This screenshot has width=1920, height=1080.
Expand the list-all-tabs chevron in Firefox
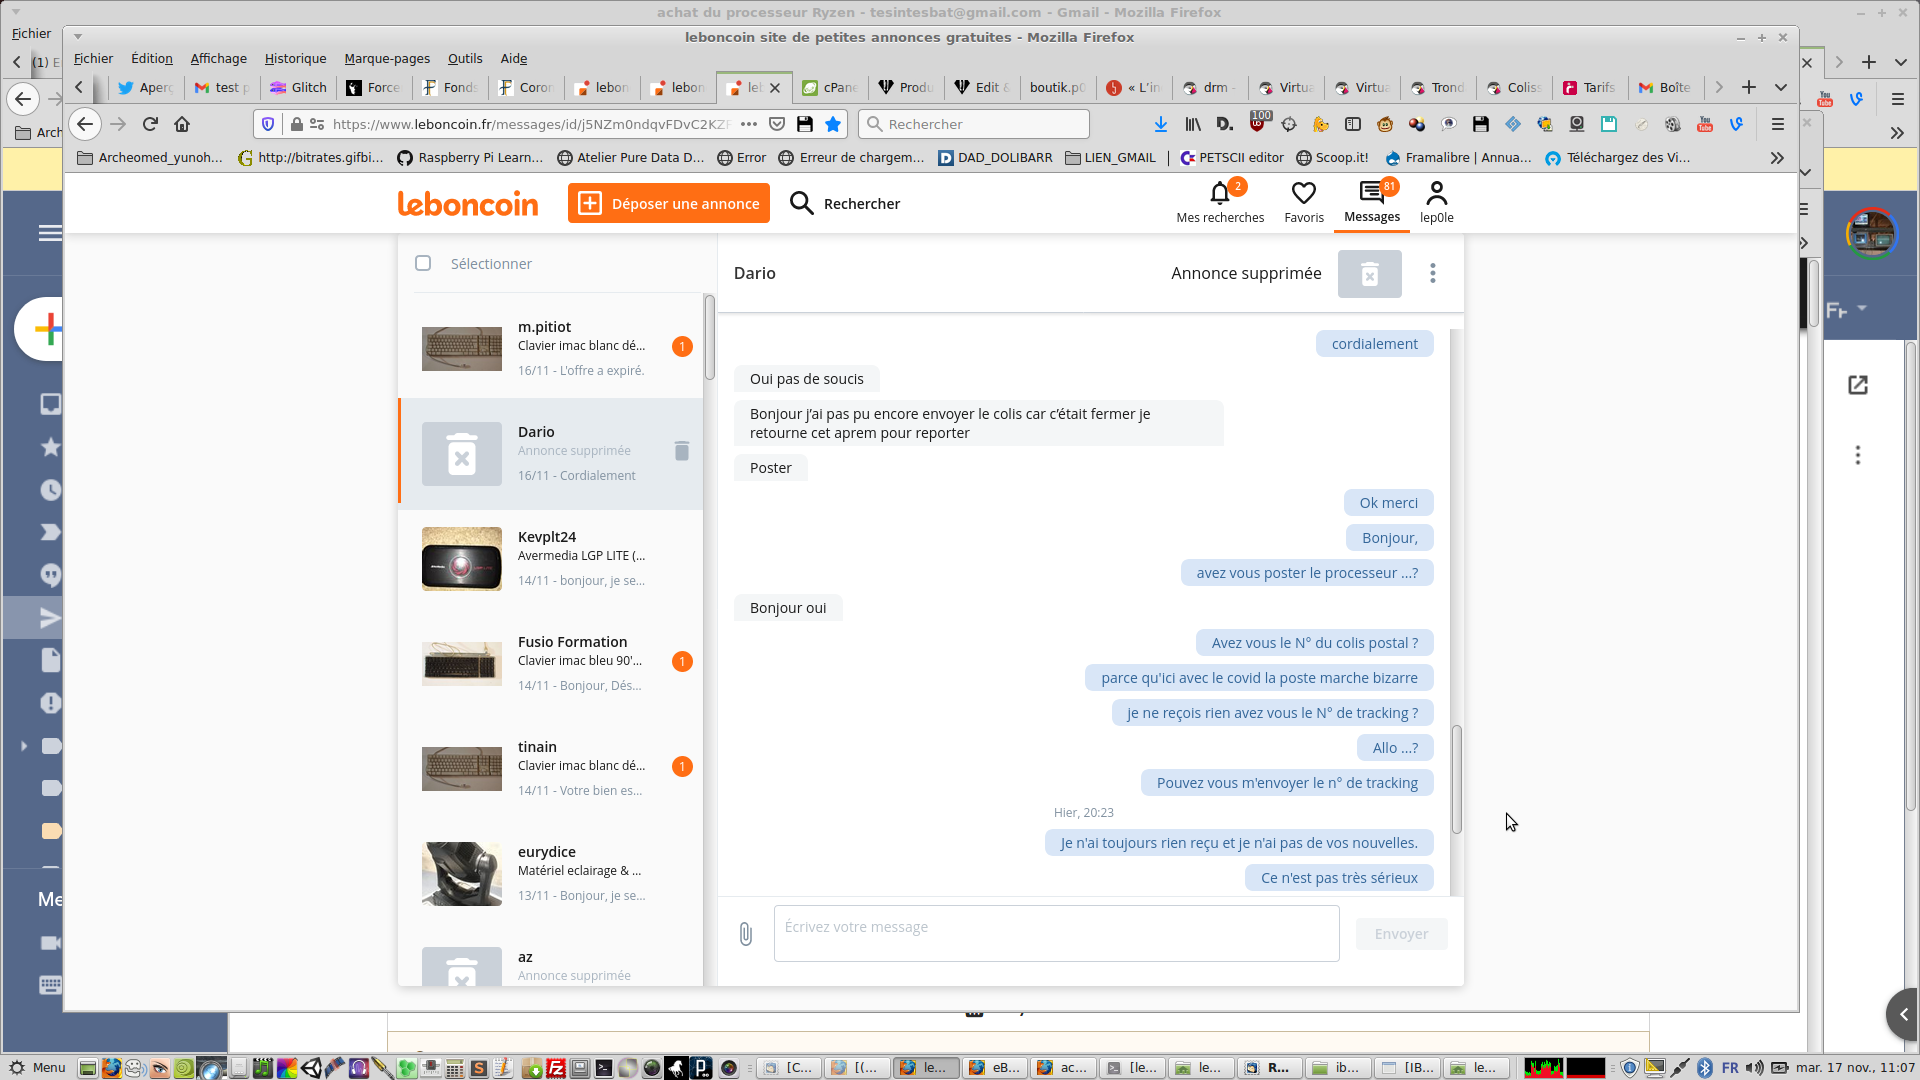[1780, 87]
